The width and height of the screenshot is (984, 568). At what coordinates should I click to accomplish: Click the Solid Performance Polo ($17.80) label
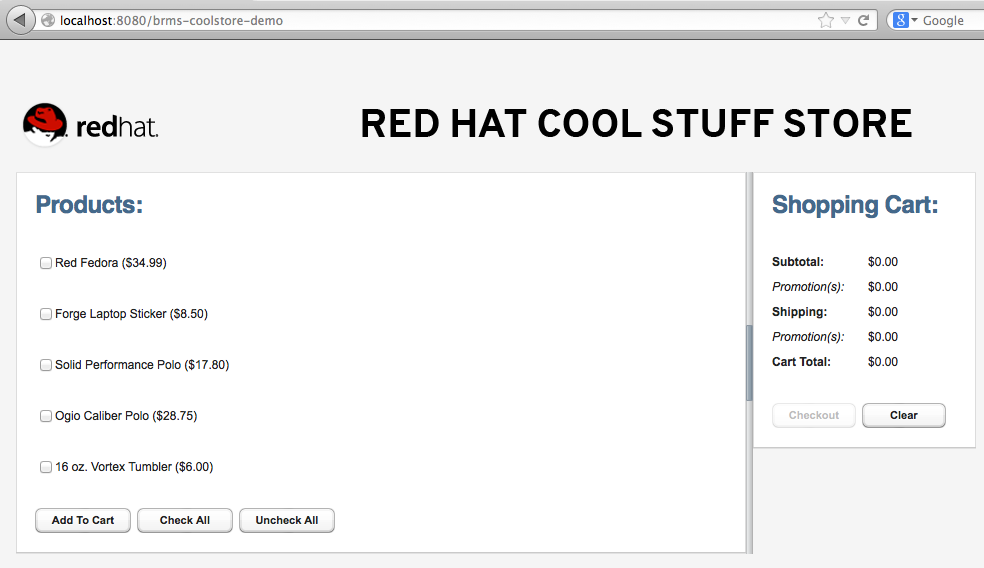(142, 365)
